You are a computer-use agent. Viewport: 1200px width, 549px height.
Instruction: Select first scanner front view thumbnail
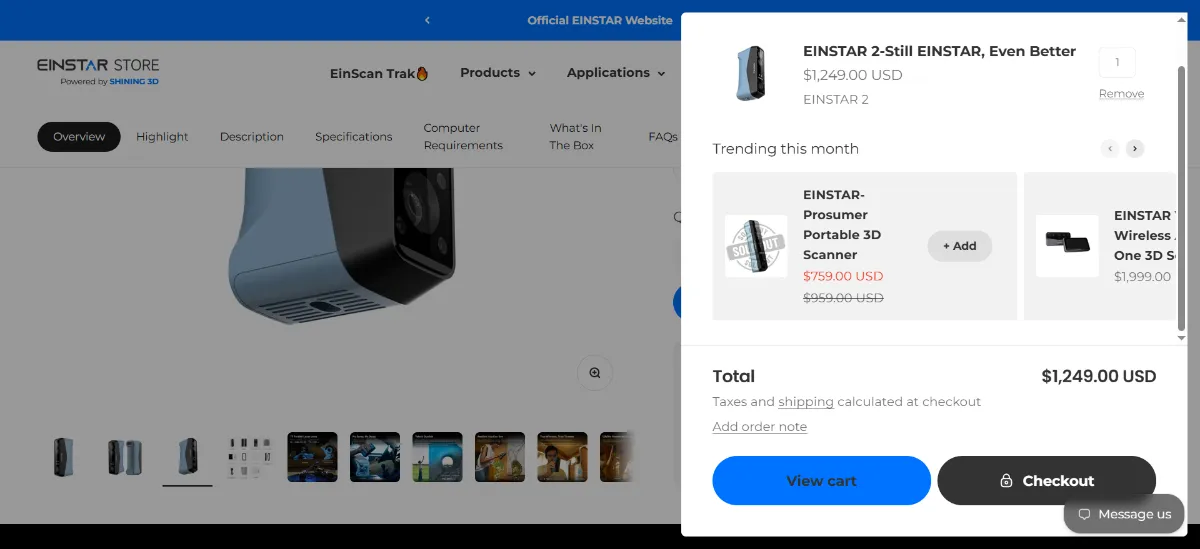tap(64, 457)
